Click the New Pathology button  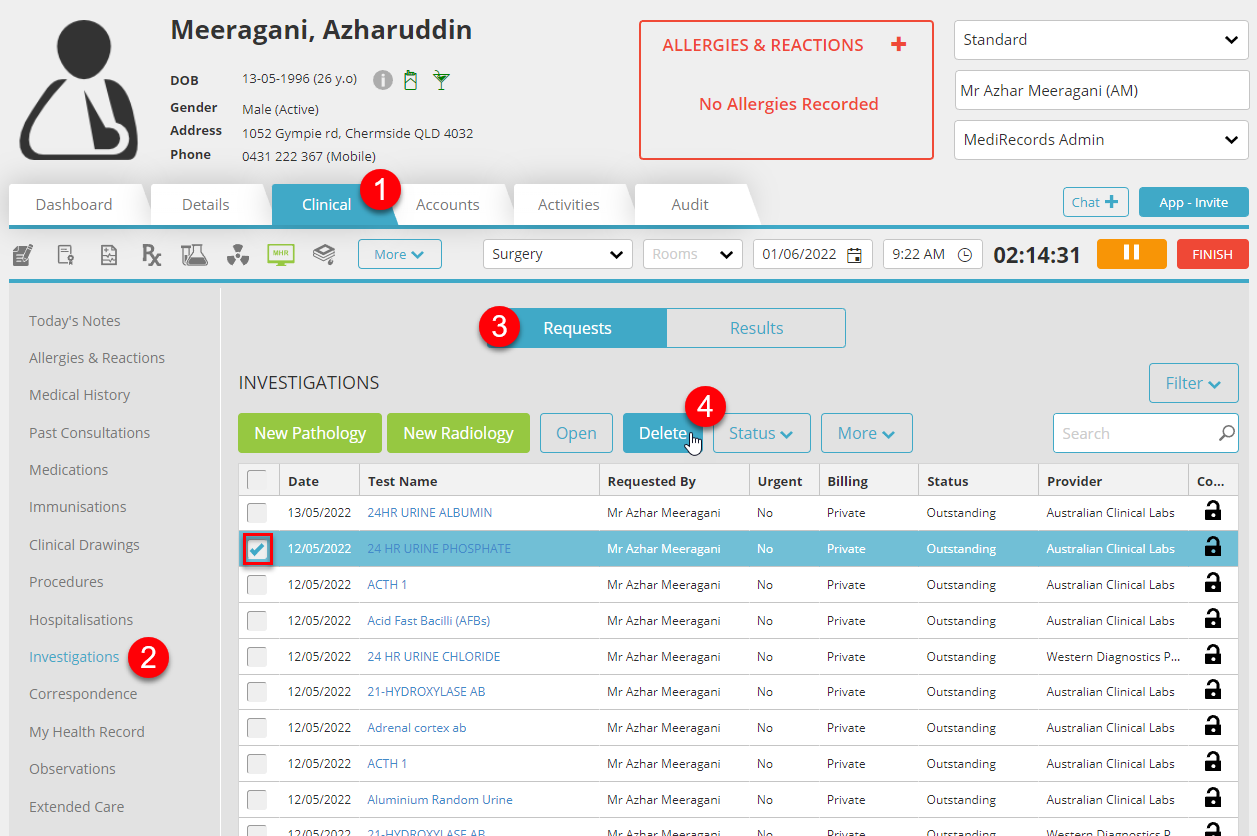tap(310, 433)
